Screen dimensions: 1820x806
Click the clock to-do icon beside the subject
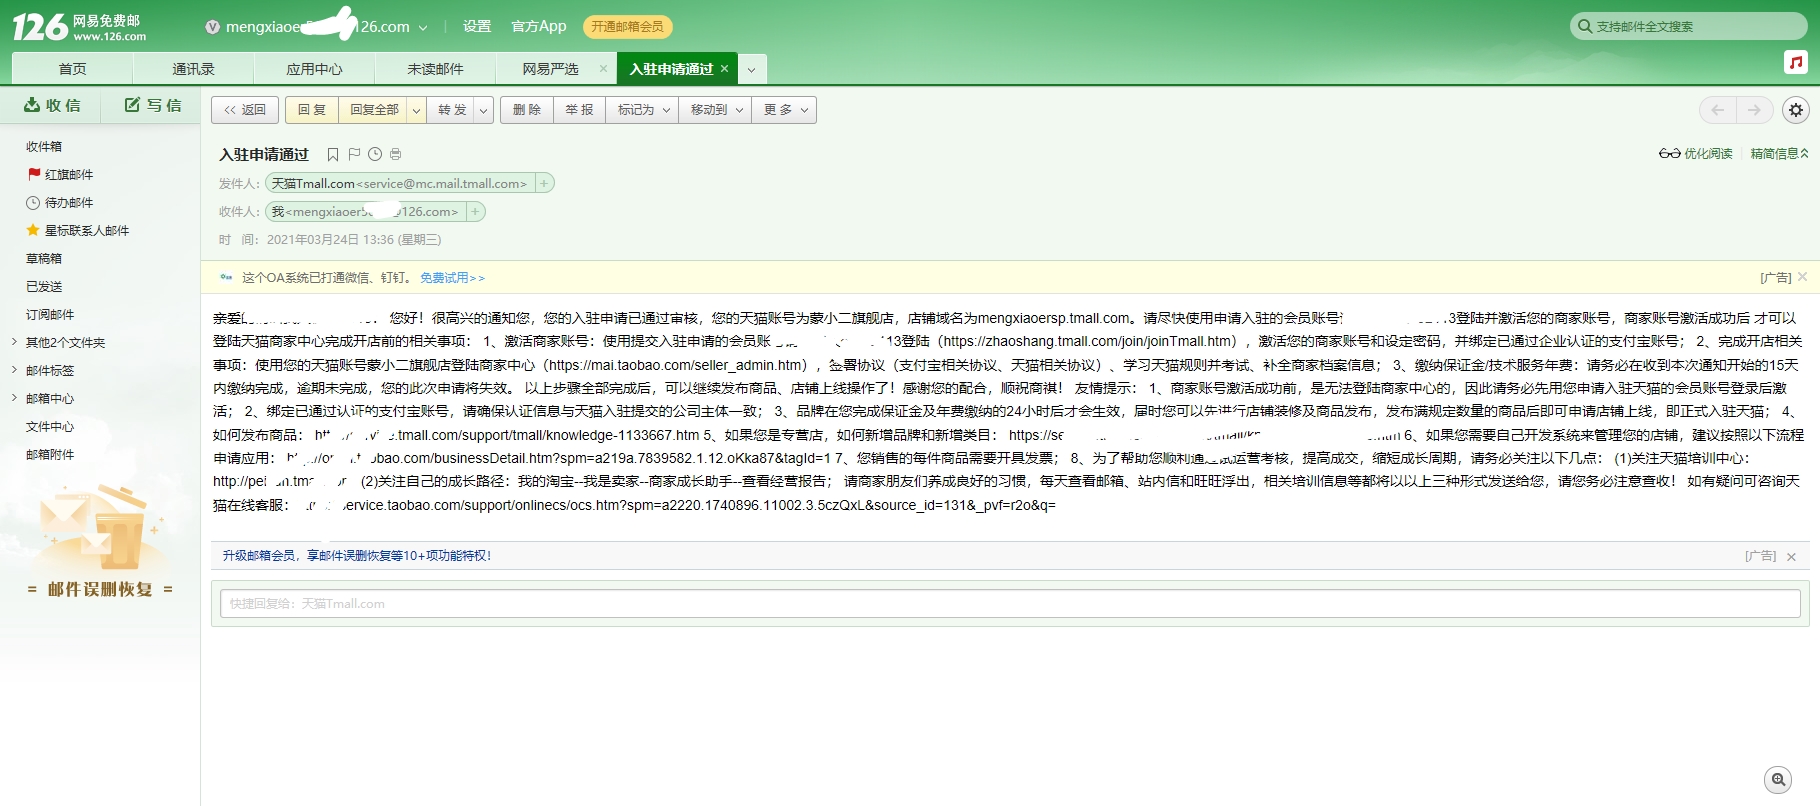point(375,154)
